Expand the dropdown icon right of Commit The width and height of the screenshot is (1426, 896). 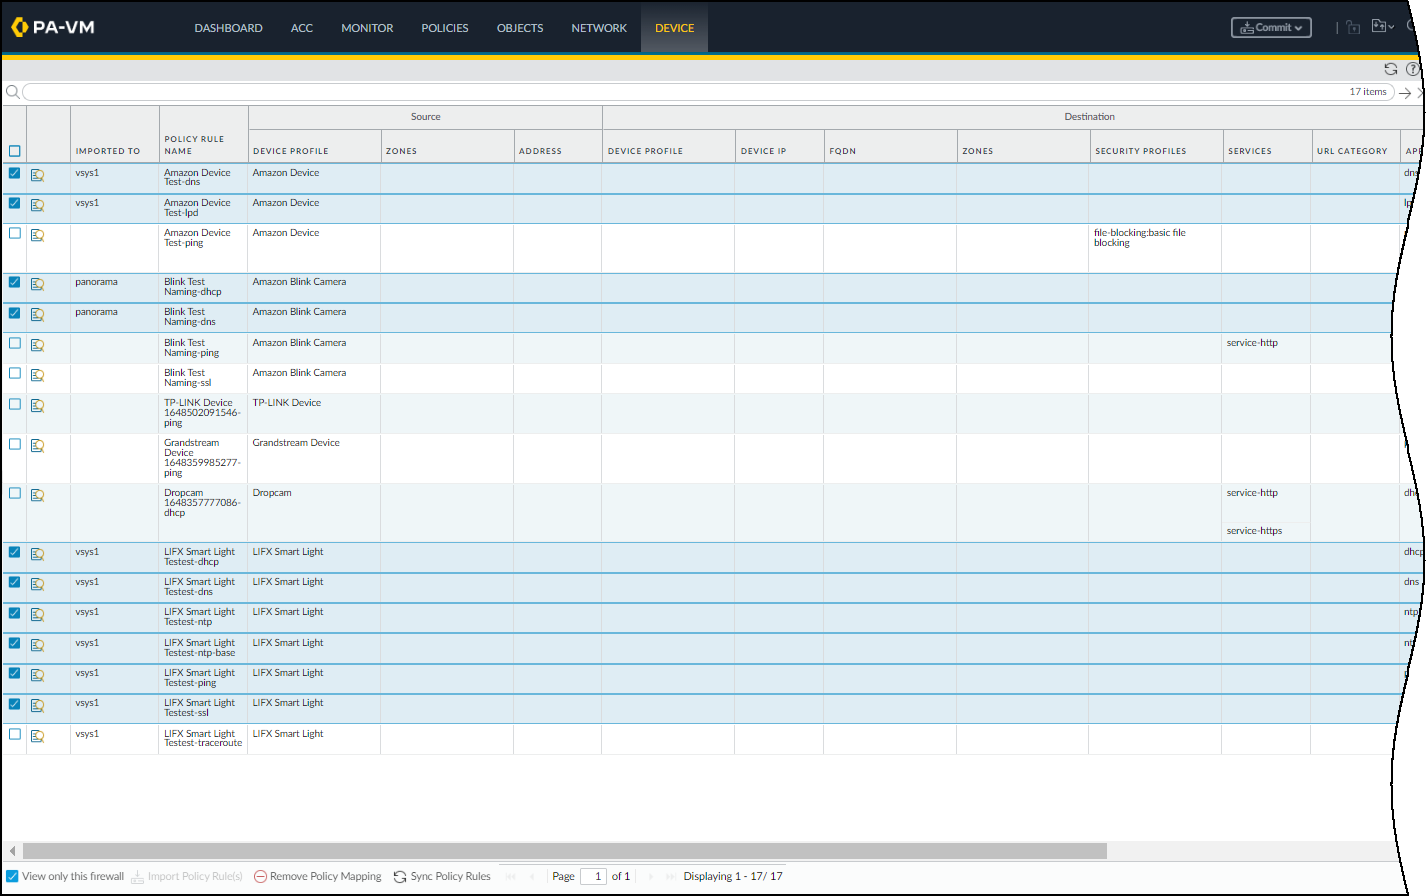[x=1383, y=27]
